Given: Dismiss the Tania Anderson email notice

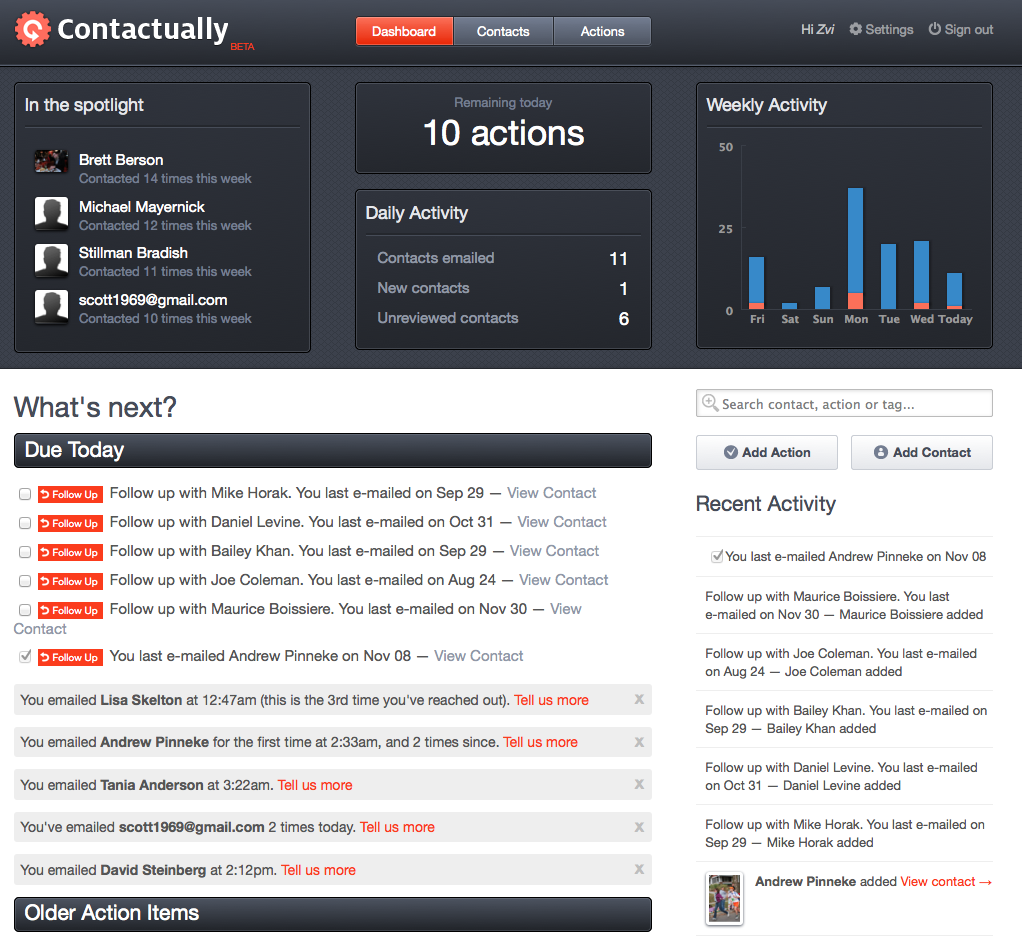Looking at the screenshot, I should 639,785.
